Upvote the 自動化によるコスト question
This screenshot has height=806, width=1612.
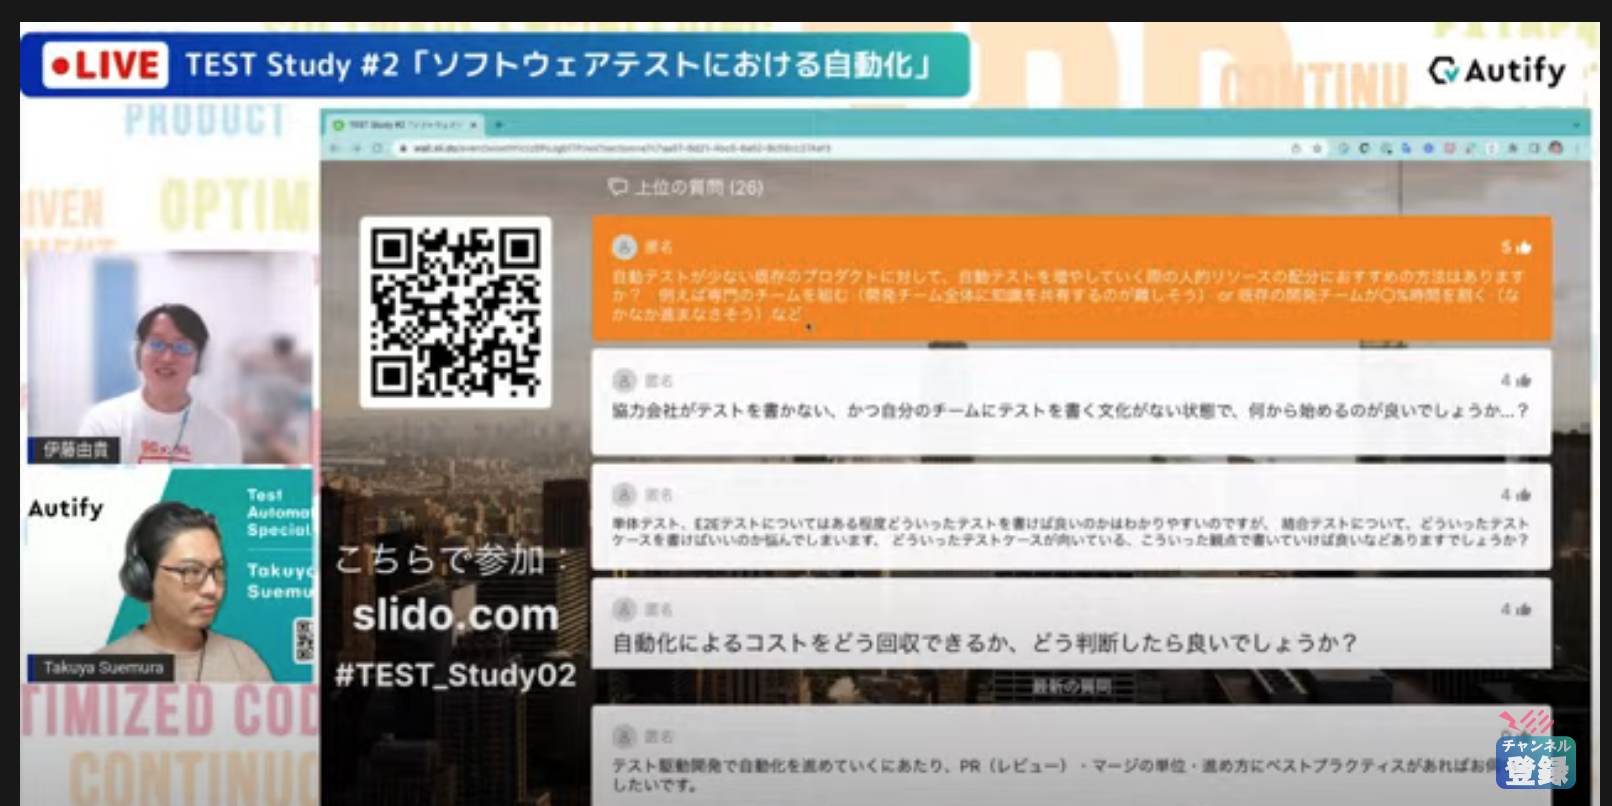click(1516, 609)
